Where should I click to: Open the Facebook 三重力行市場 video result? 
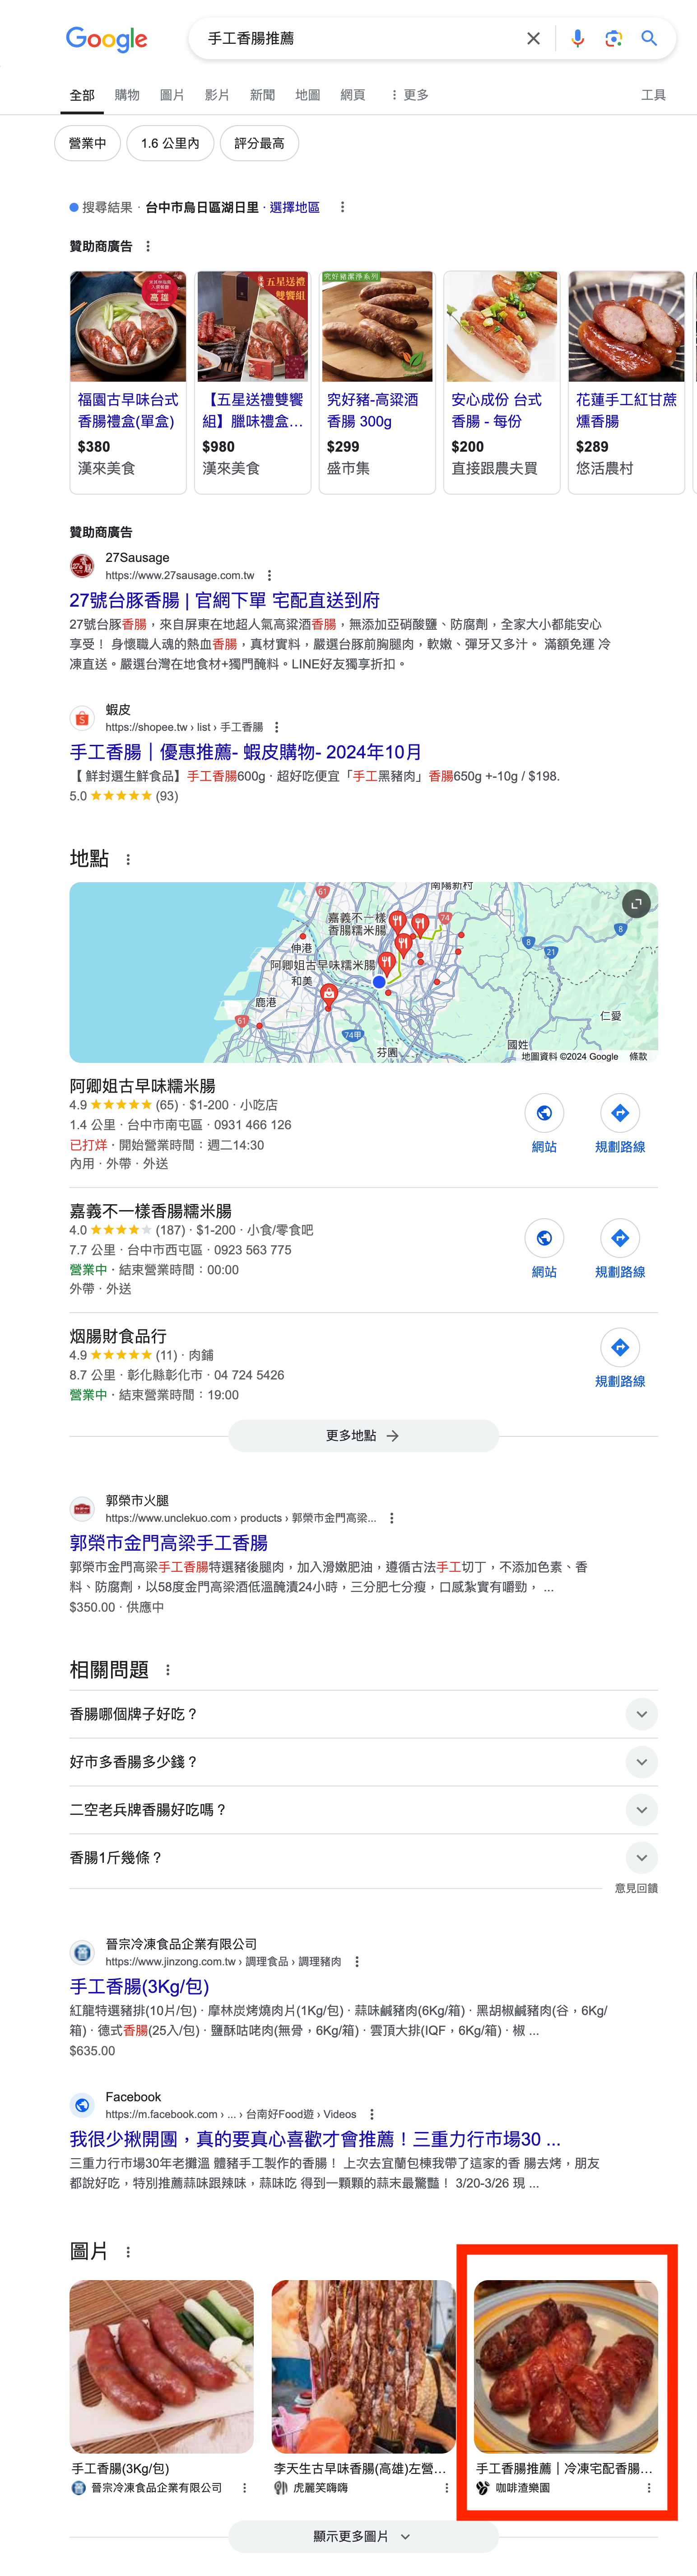[315, 2139]
